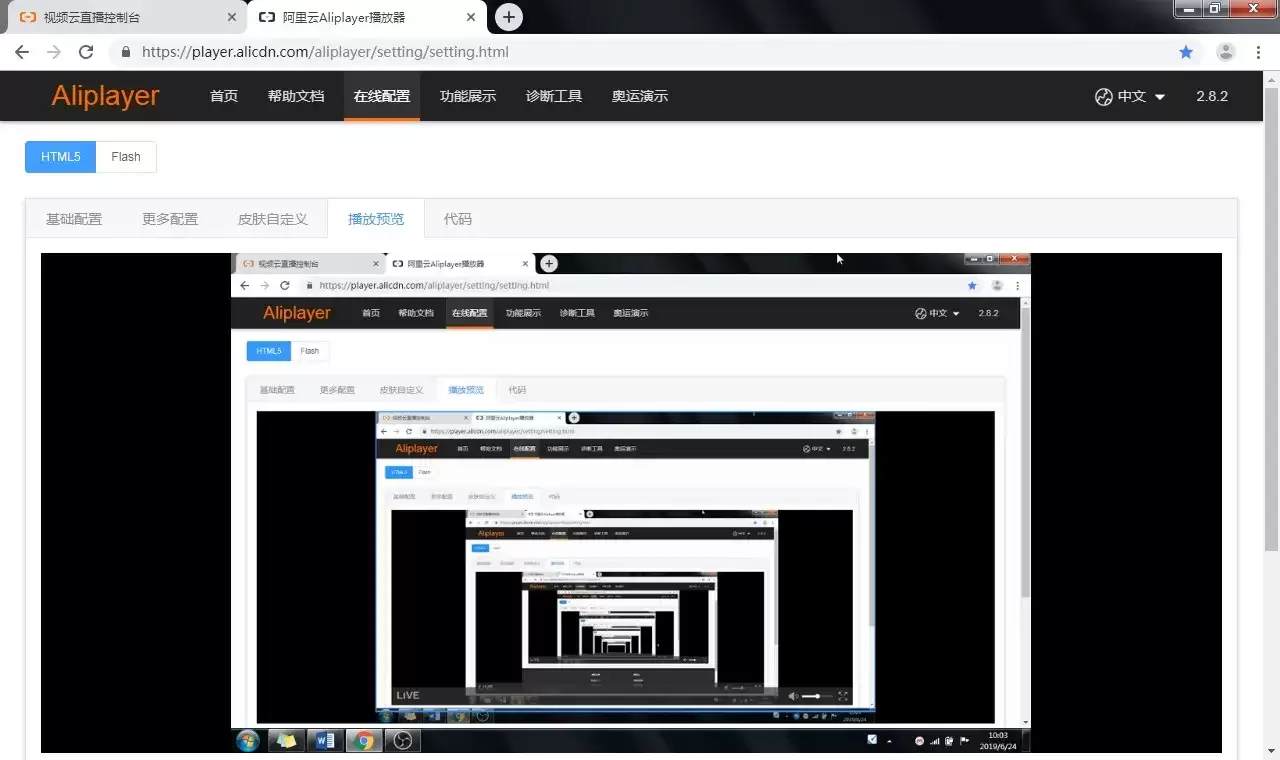
Task: Bookmark this page with the star icon
Action: tap(1186, 52)
